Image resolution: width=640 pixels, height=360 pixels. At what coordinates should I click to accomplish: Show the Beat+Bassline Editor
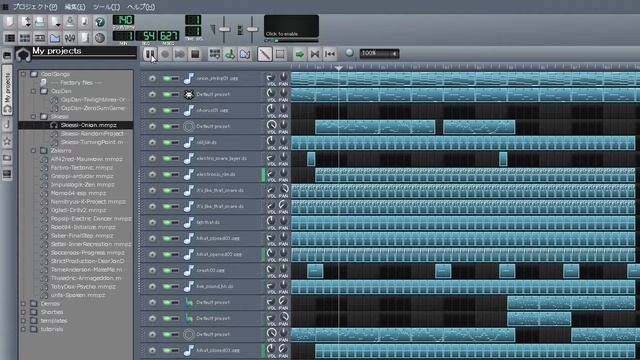click(x=25, y=38)
